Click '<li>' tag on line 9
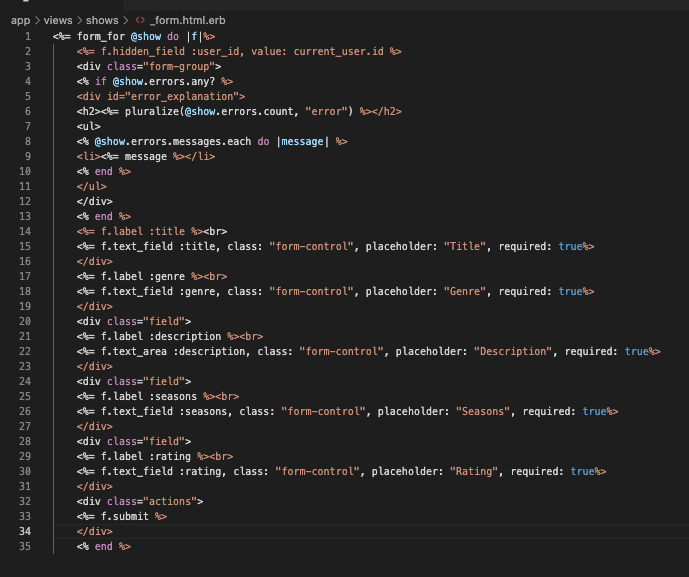 [89, 156]
